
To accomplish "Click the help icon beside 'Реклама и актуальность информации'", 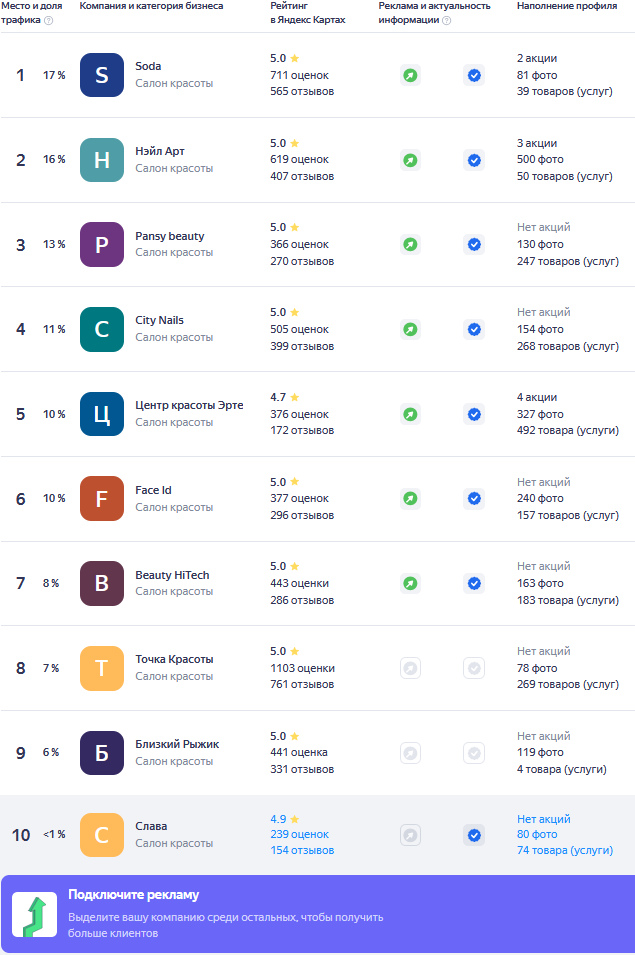I will tap(446, 20).
